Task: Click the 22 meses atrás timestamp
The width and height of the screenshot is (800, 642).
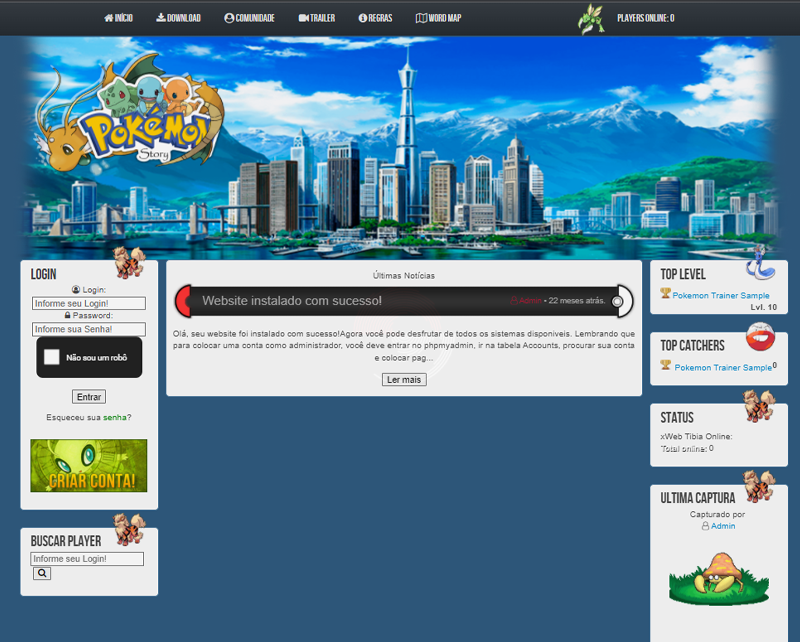Action: click(x=577, y=301)
